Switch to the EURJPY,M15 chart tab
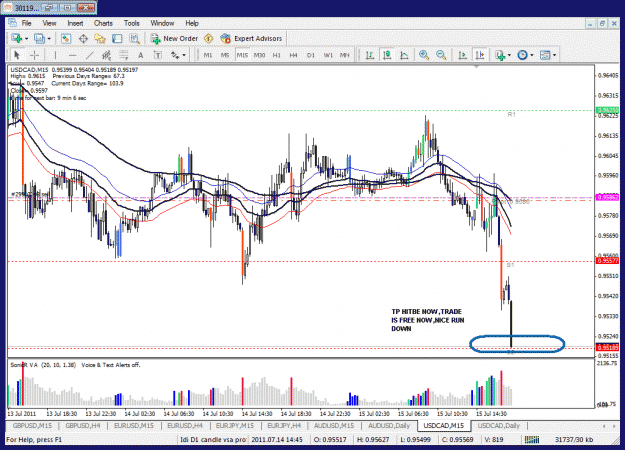 [235, 426]
